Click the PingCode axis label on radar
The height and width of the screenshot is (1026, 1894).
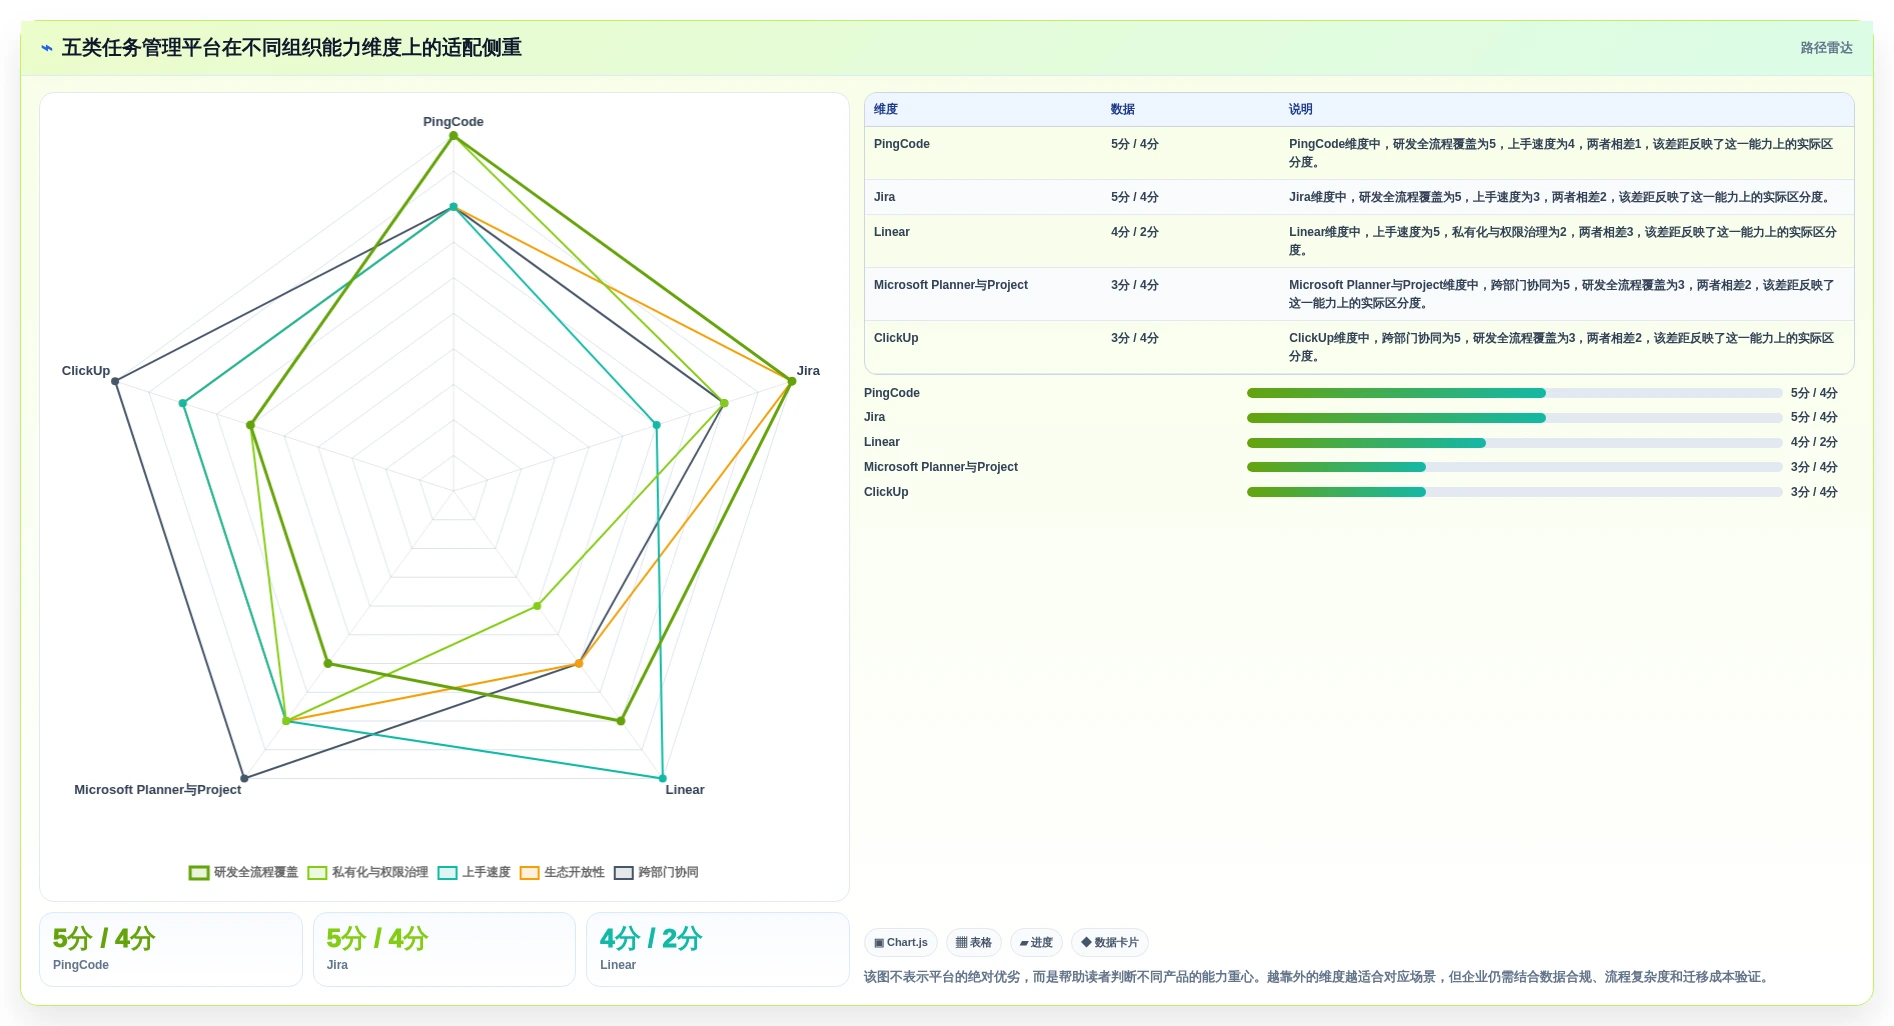(453, 122)
